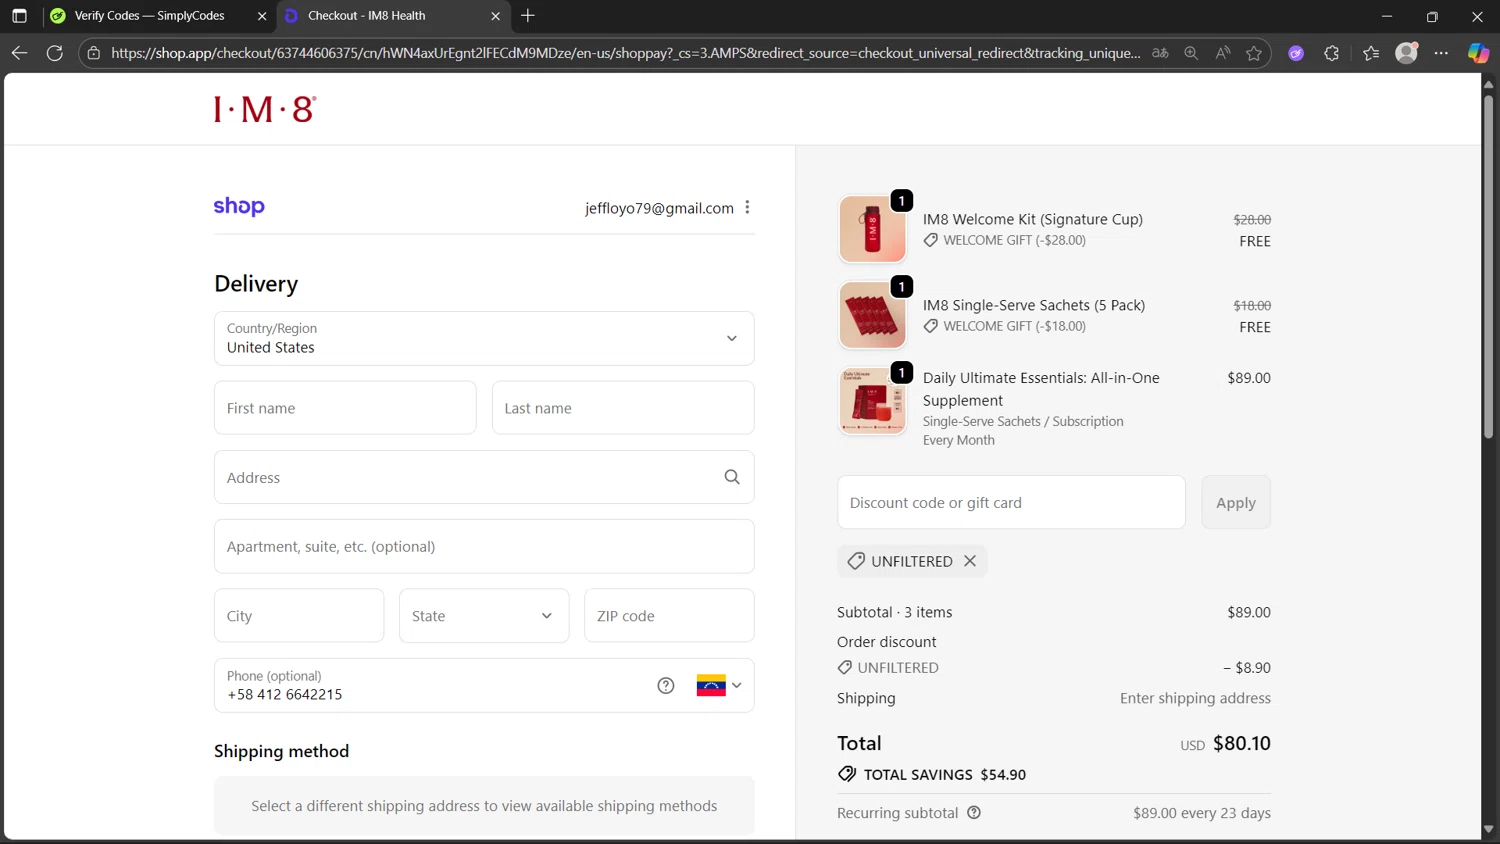
Task: Show phone number help tooltip icon
Action: click(x=666, y=685)
